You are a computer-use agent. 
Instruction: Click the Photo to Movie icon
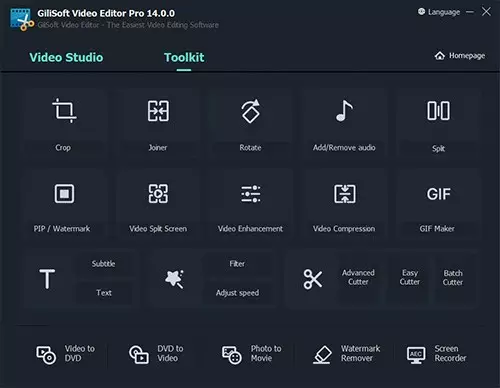pos(232,355)
